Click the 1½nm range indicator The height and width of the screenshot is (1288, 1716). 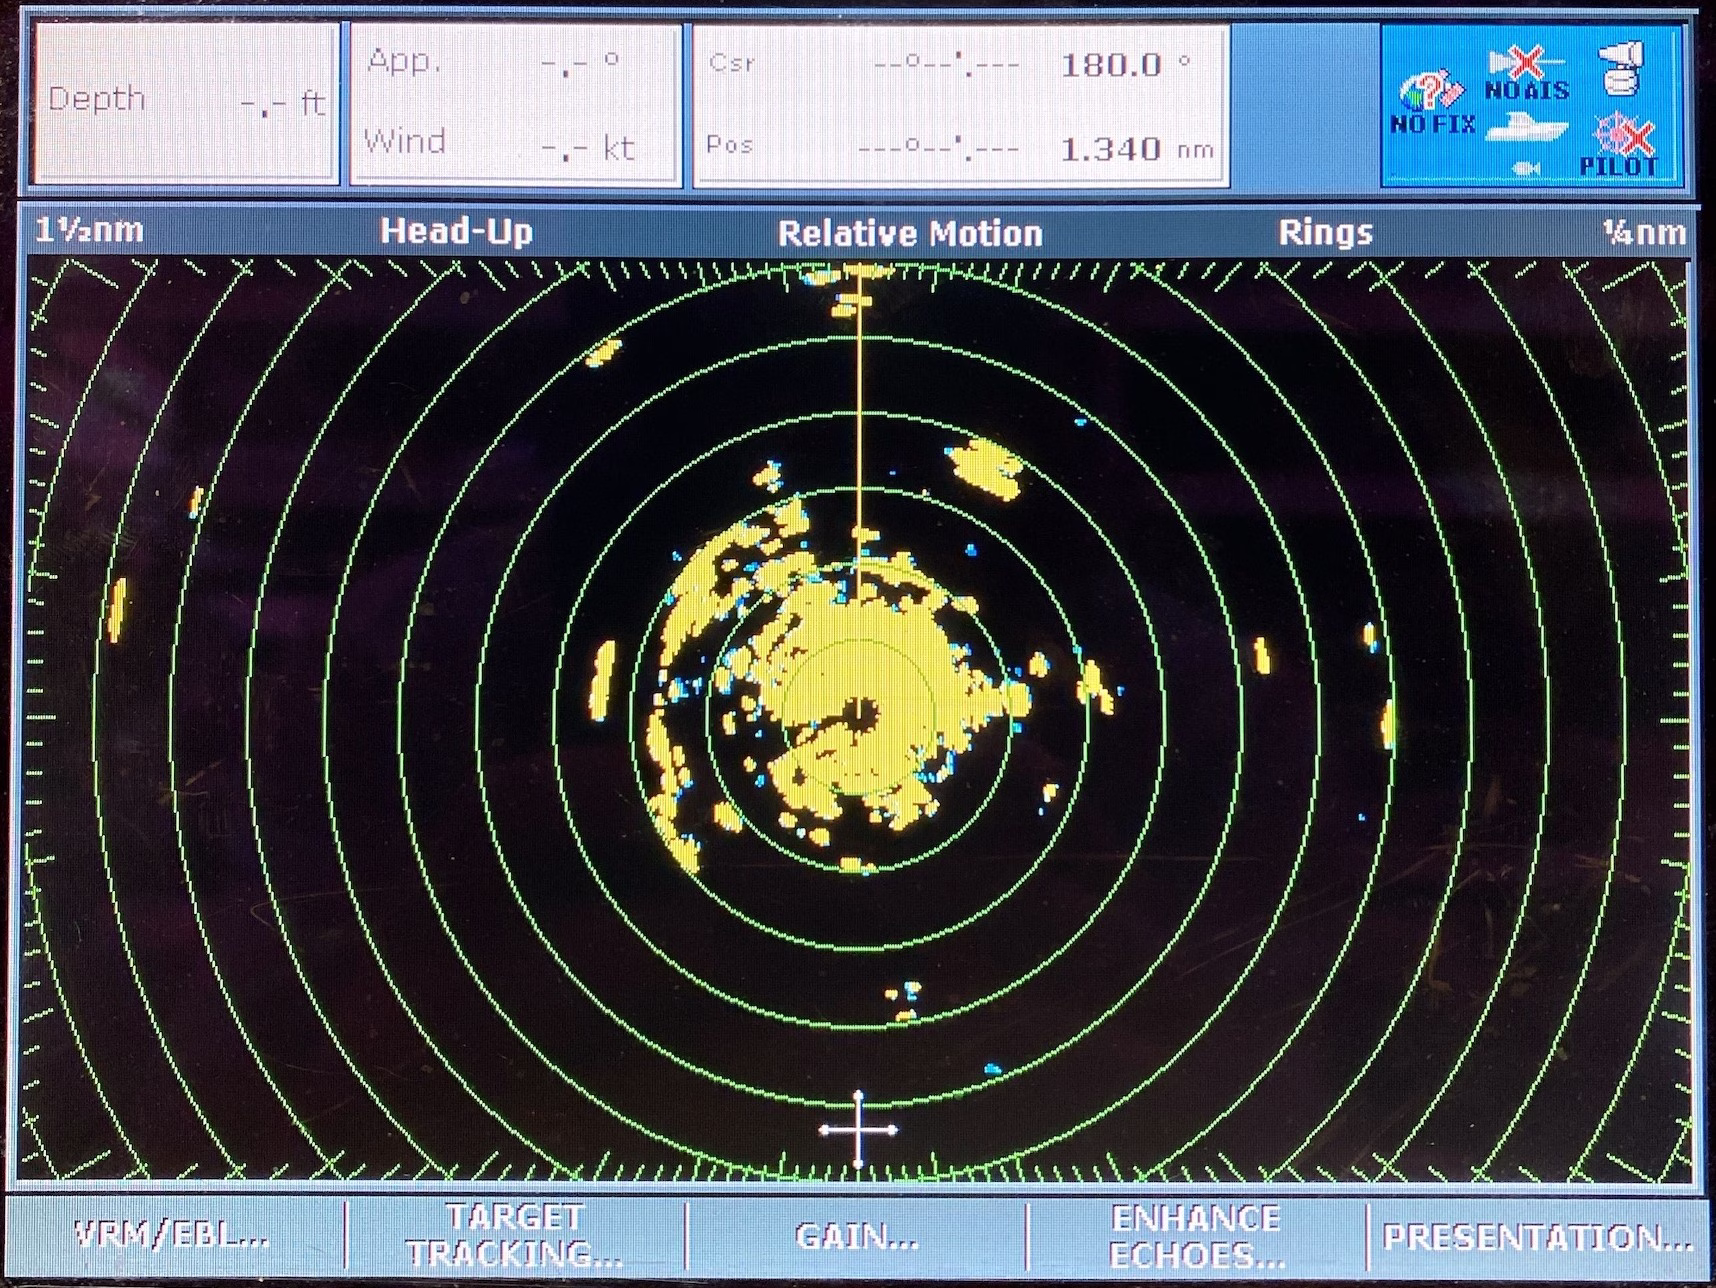90,231
